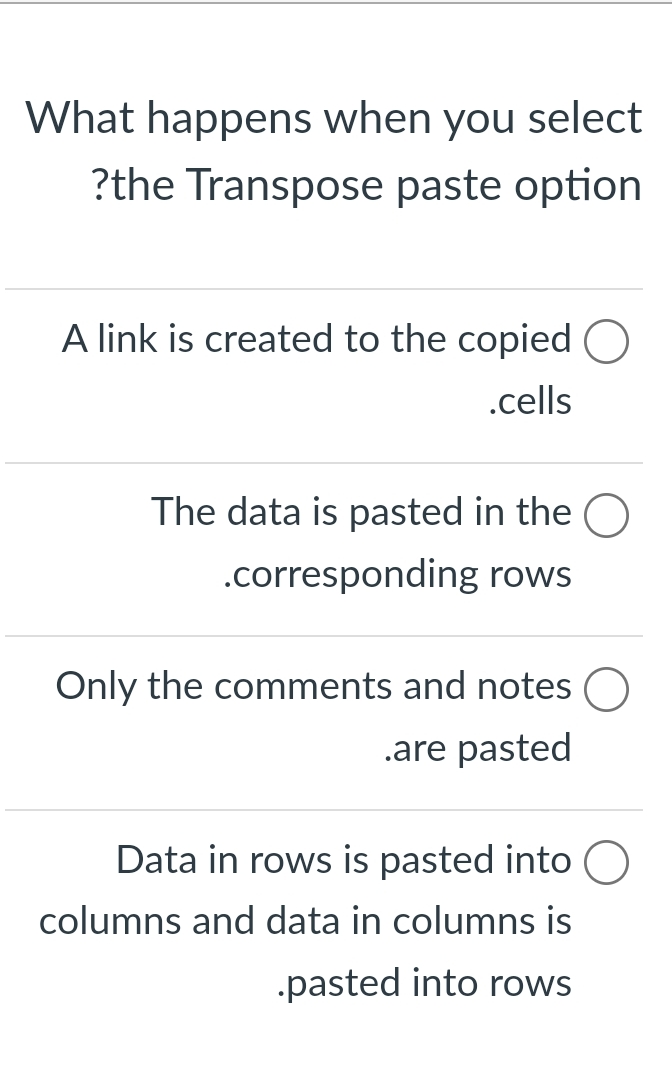Click '.corresponding rows' in the second answer
The image size is (672, 1077).
(x=398, y=574)
